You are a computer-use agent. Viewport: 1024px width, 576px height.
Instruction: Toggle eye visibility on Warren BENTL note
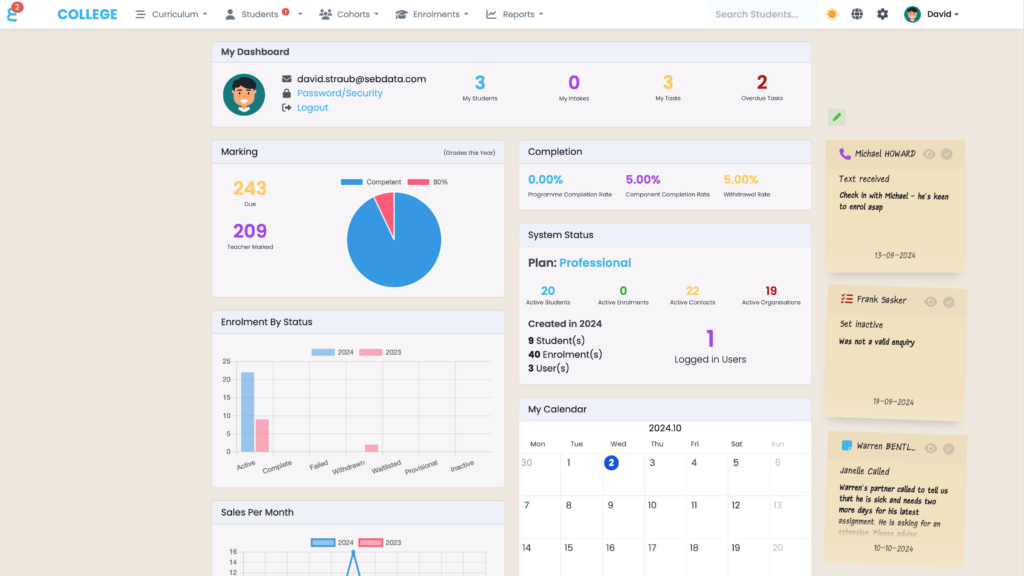click(x=929, y=448)
